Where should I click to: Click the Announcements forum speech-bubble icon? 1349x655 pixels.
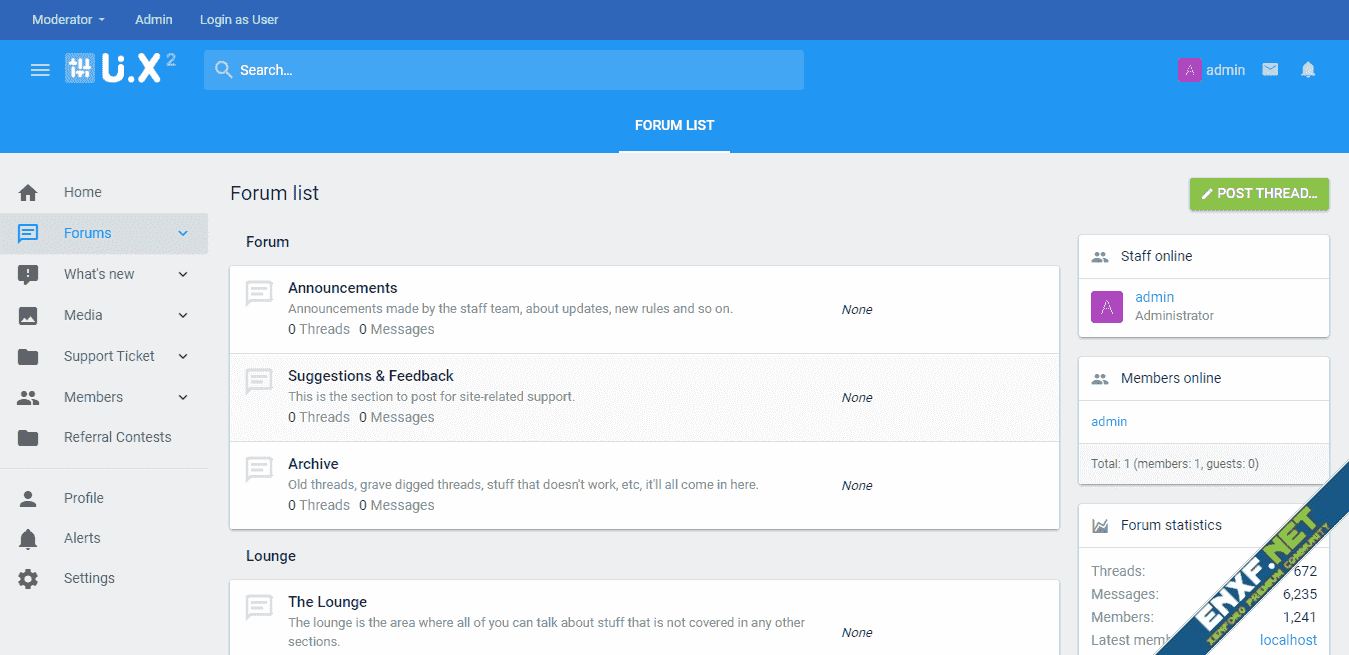[x=259, y=294]
